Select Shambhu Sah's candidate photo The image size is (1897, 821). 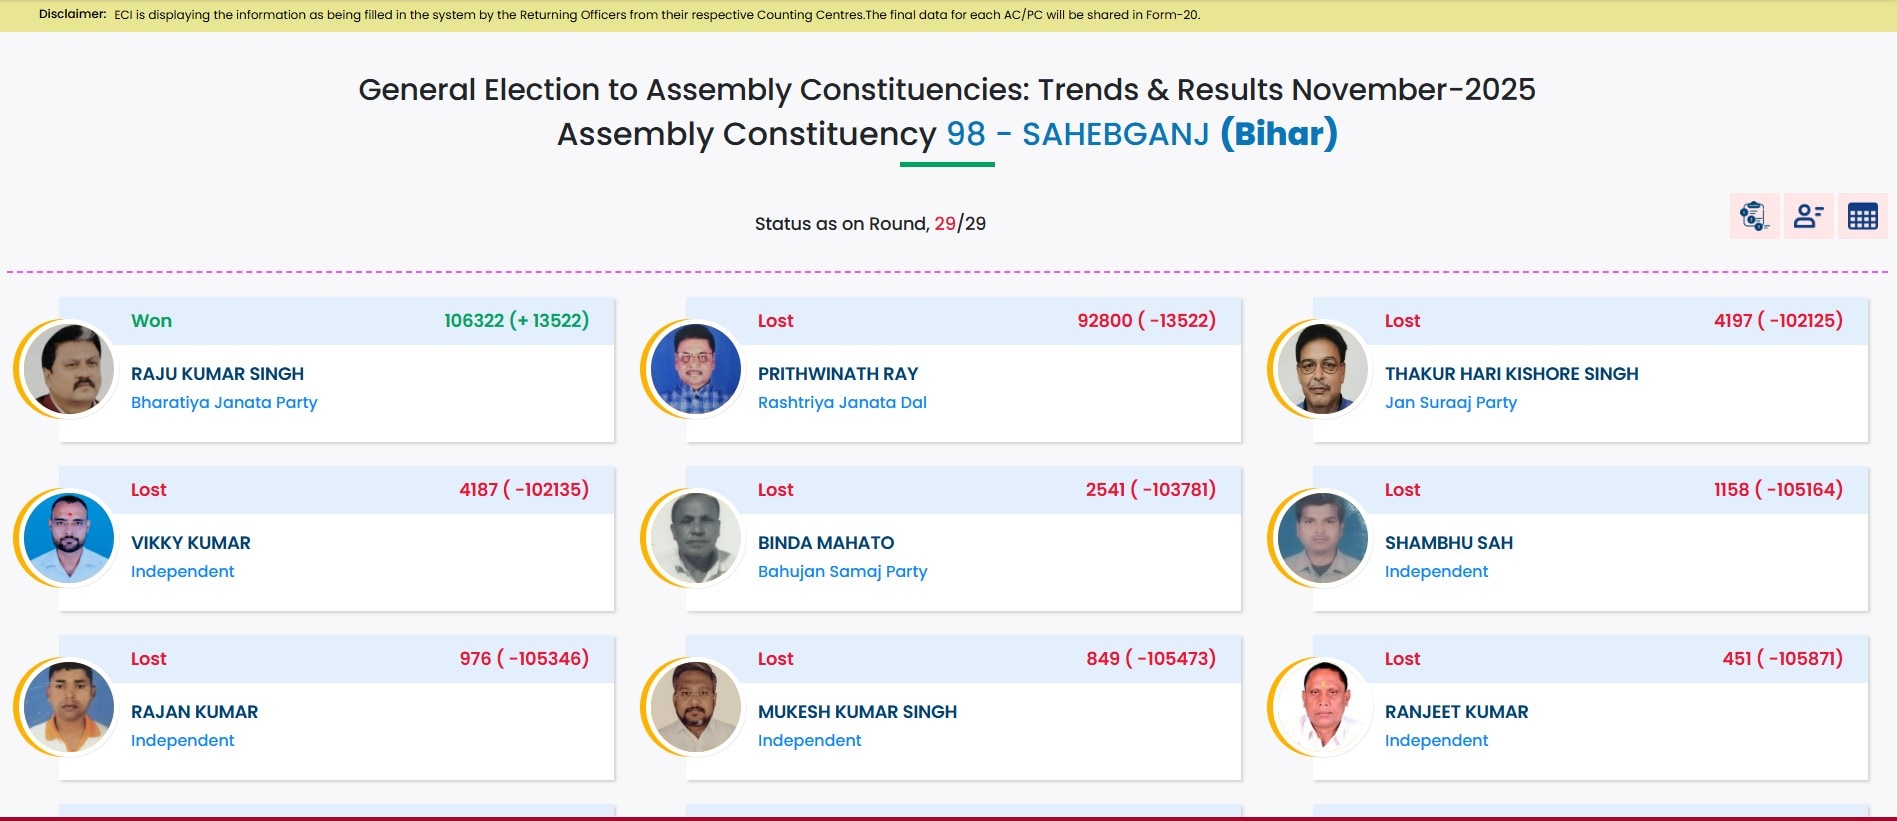[x=1322, y=538]
